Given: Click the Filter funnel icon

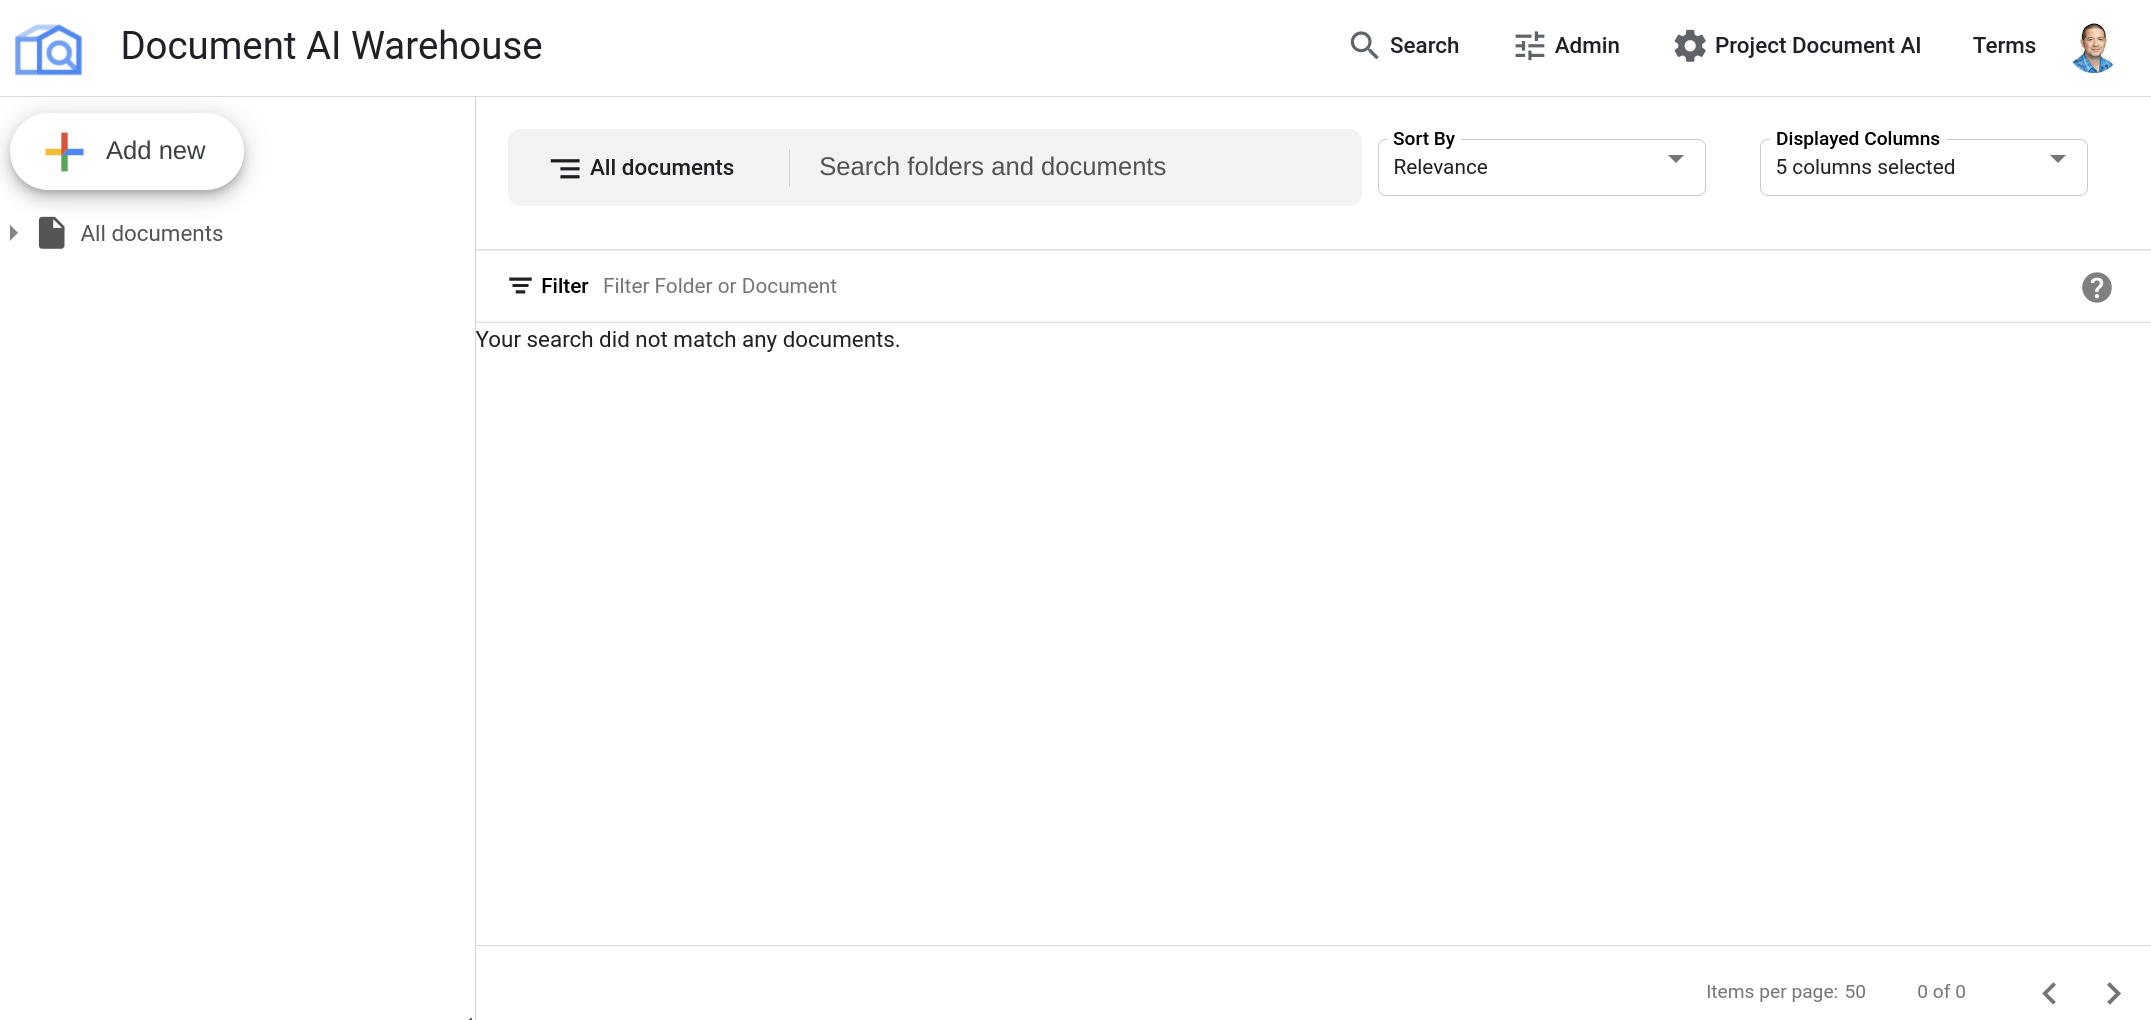Looking at the screenshot, I should coord(520,286).
